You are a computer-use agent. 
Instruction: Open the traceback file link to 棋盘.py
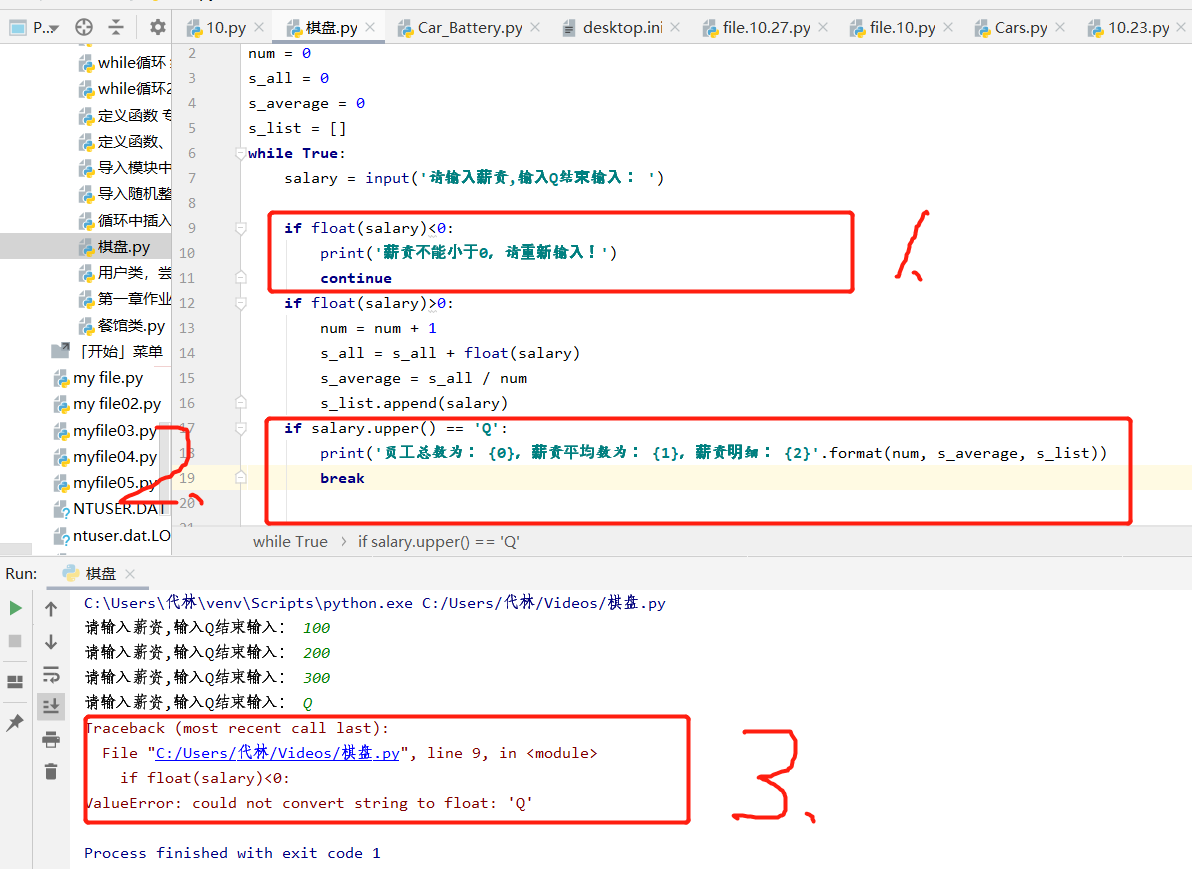point(277,753)
